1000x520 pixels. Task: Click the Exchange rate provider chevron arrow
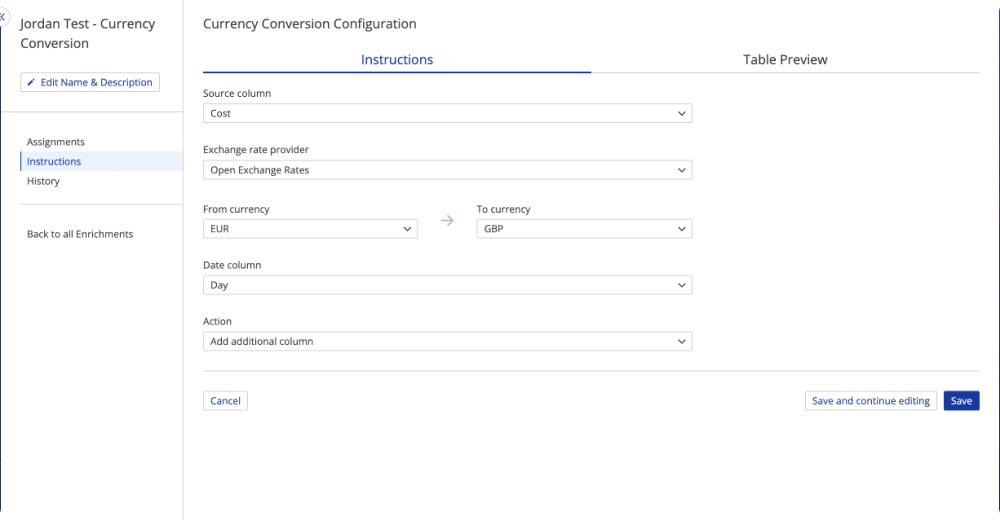[x=681, y=170]
